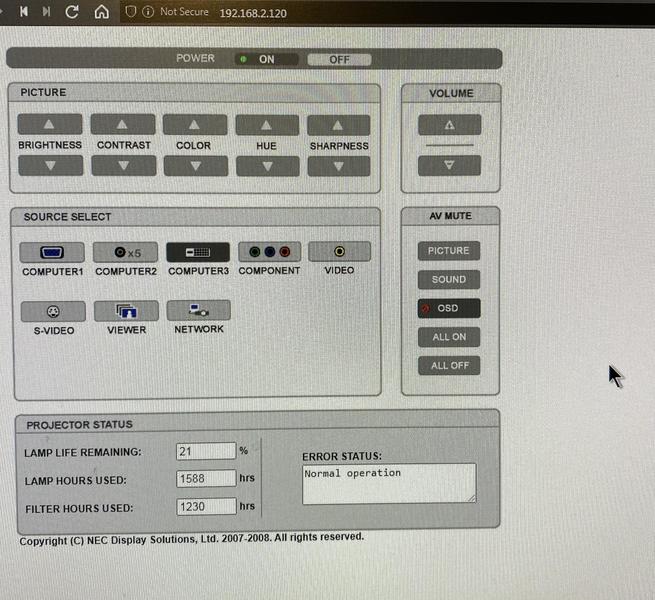Click the LAMP LIFE REMAINING label
Screen dimensions: 655x600
pyautogui.click(x=83, y=453)
